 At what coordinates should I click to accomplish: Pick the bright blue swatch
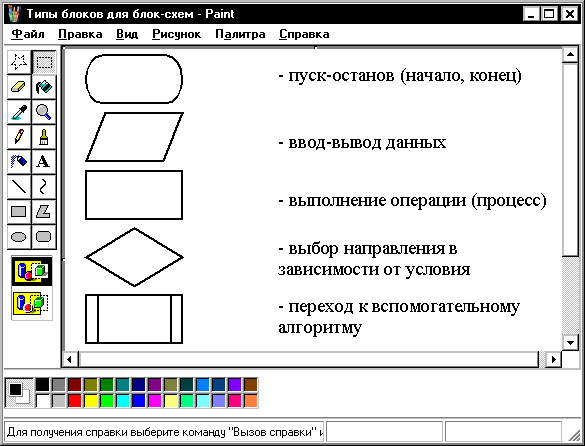(139, 401)
